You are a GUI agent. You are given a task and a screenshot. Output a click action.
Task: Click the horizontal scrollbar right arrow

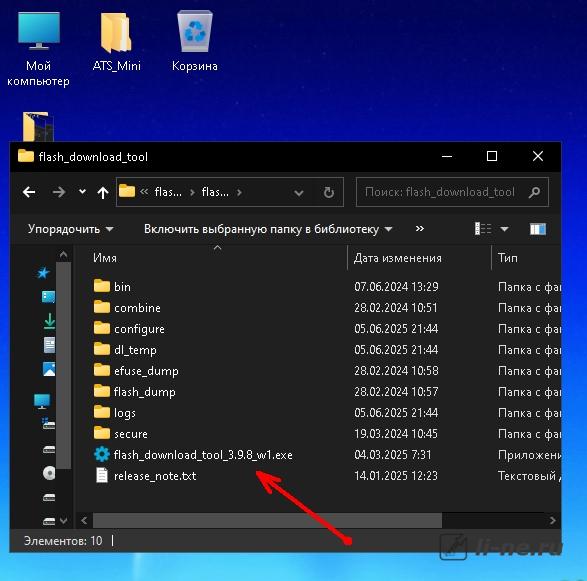(x=553, y=521)
